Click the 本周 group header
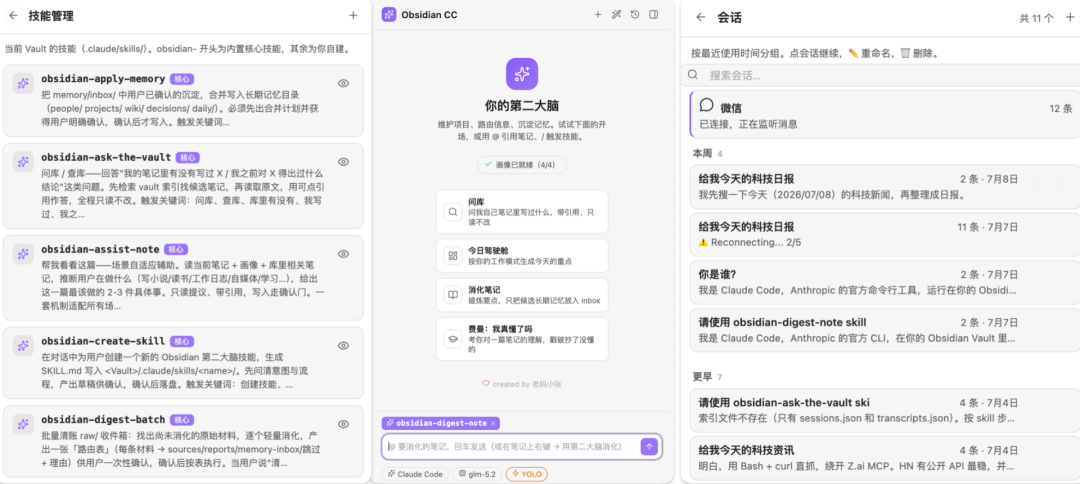 point(707,154)
